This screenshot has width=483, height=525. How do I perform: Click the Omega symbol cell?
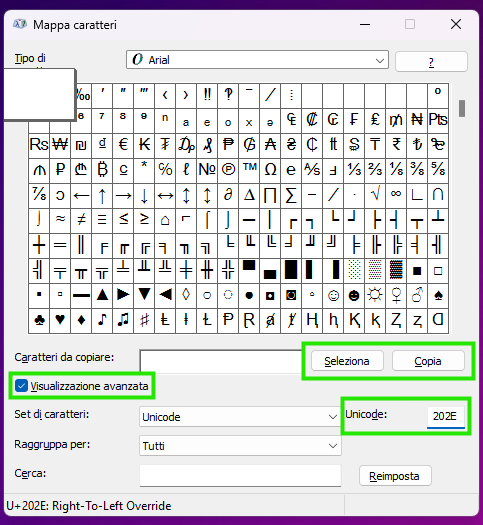[270, 170]
